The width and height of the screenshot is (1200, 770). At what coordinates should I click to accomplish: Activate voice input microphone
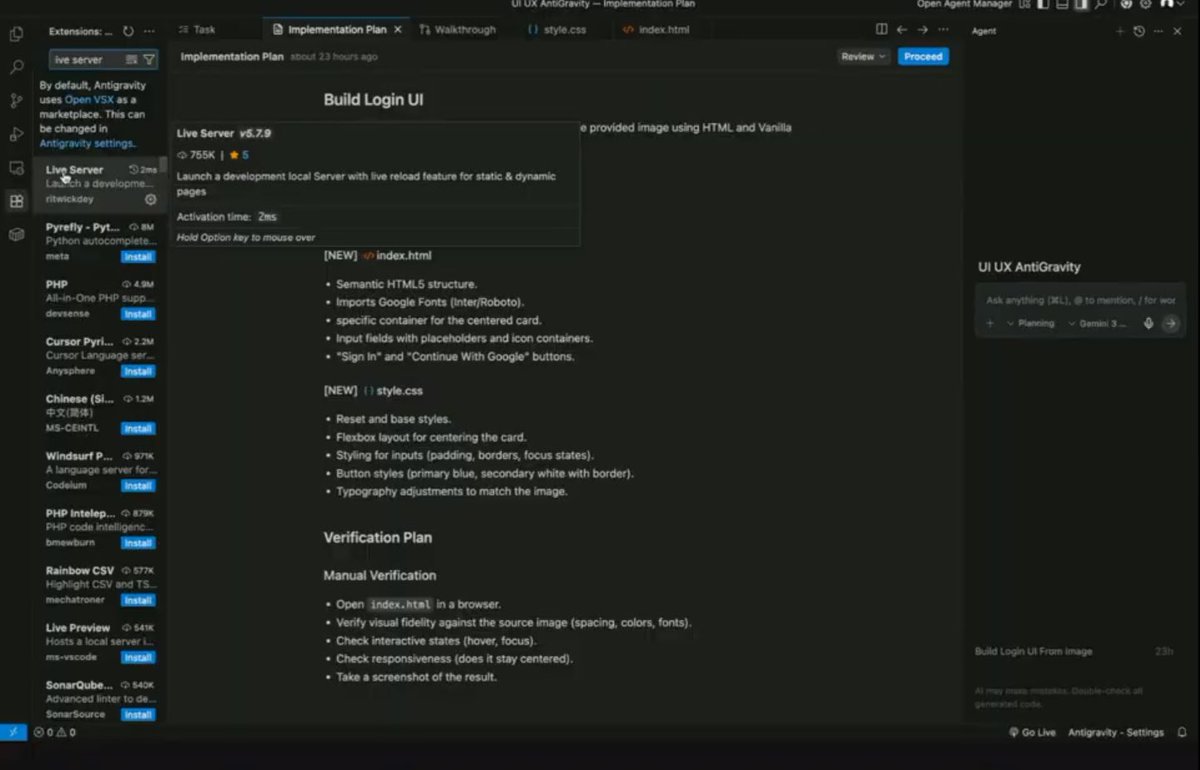tap(1148, 323)
